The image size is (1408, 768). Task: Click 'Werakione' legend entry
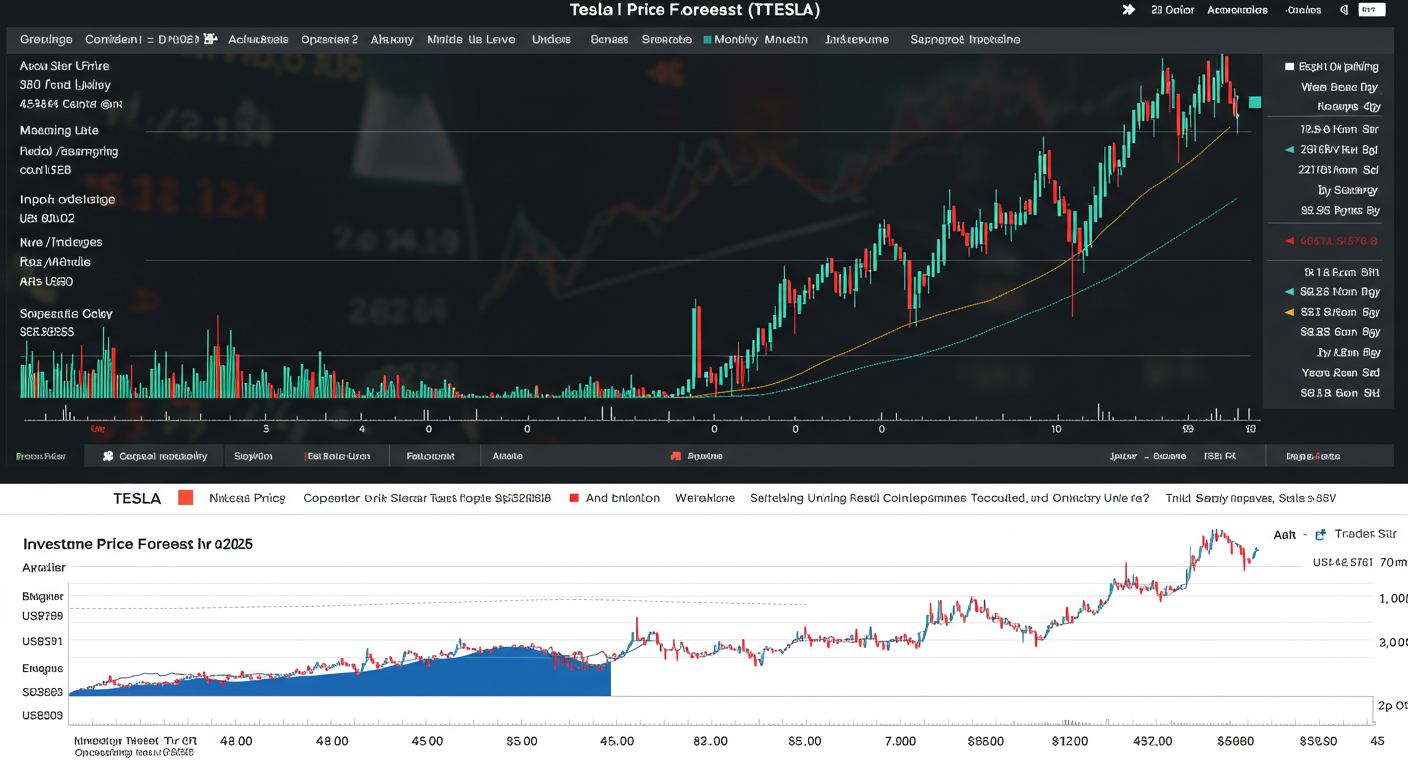coord(705,497)
